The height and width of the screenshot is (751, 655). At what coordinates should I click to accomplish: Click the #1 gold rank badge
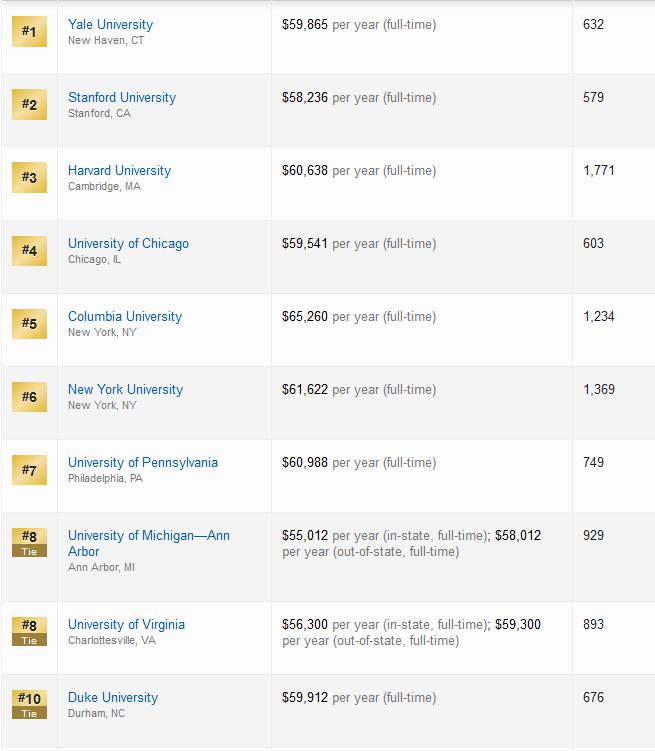(29, 32)
